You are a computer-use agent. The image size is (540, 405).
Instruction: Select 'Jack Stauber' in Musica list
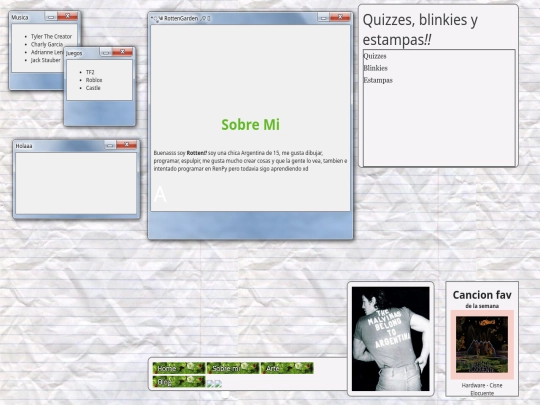(45, 60)
